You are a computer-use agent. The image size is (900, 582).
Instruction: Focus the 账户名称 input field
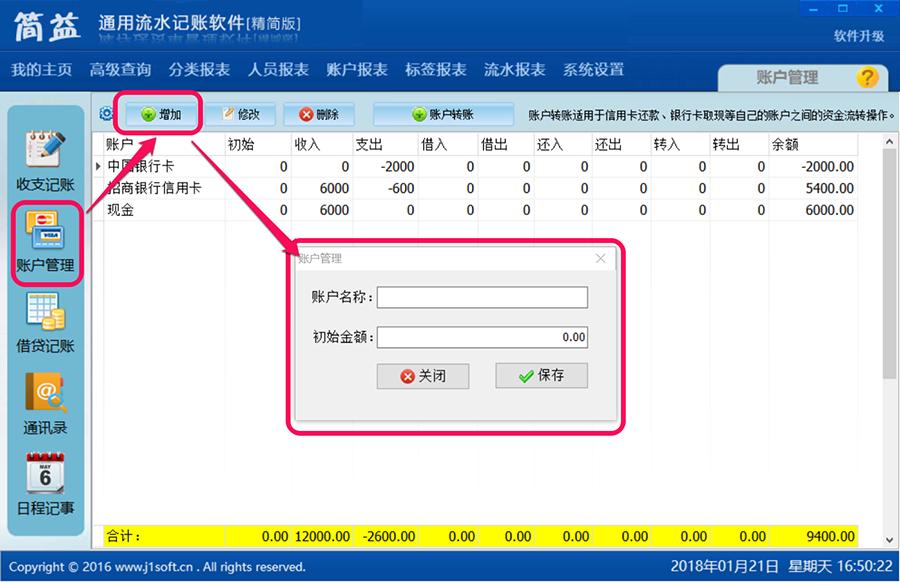(x=482, y=297)
